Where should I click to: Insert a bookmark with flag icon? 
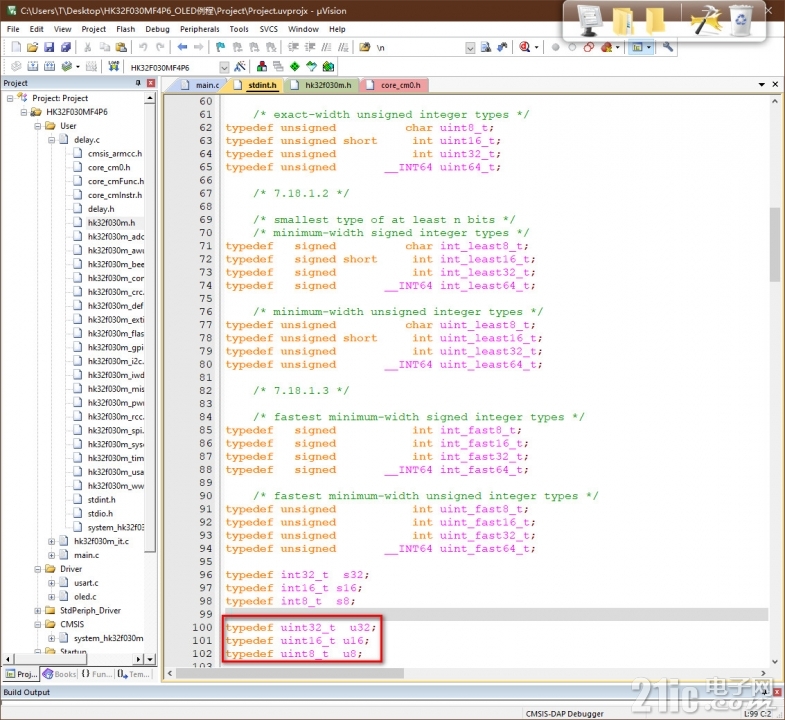[x=221, y=47]
